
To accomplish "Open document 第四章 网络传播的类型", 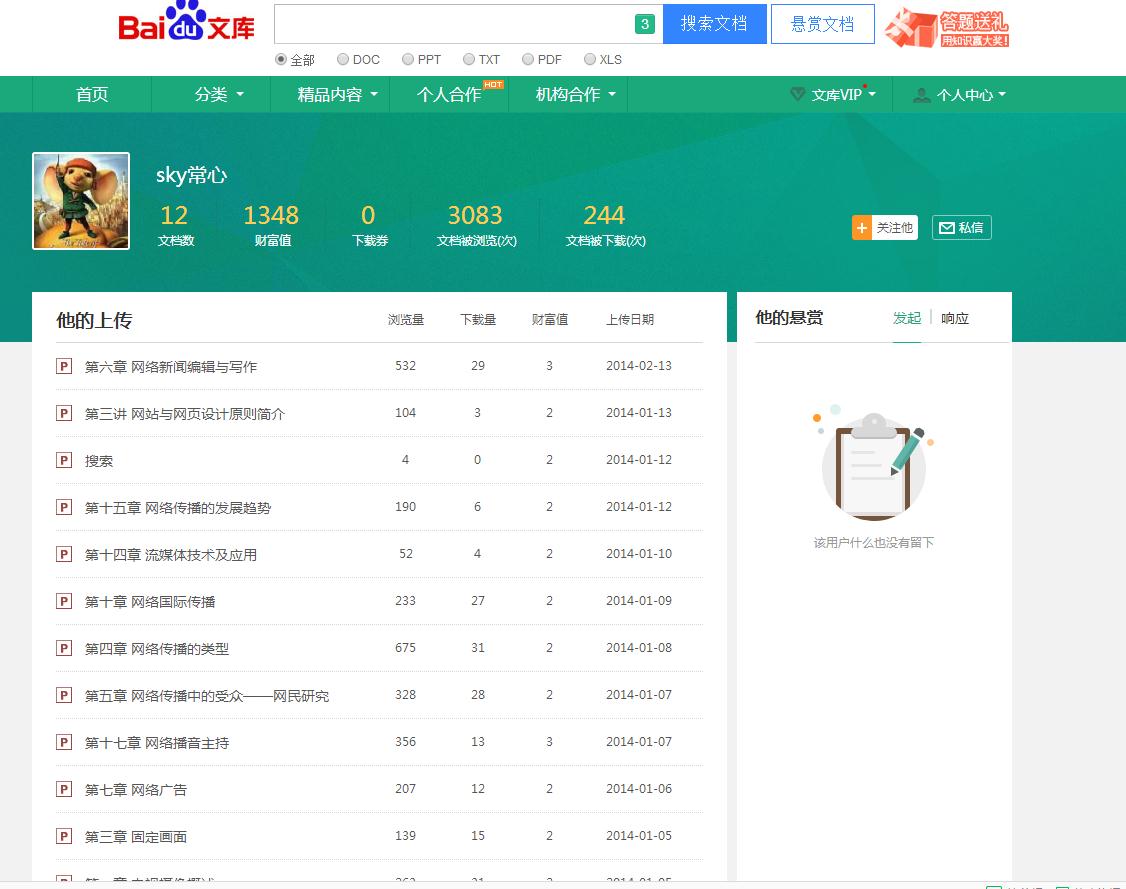I will click(x=157, y=648).
